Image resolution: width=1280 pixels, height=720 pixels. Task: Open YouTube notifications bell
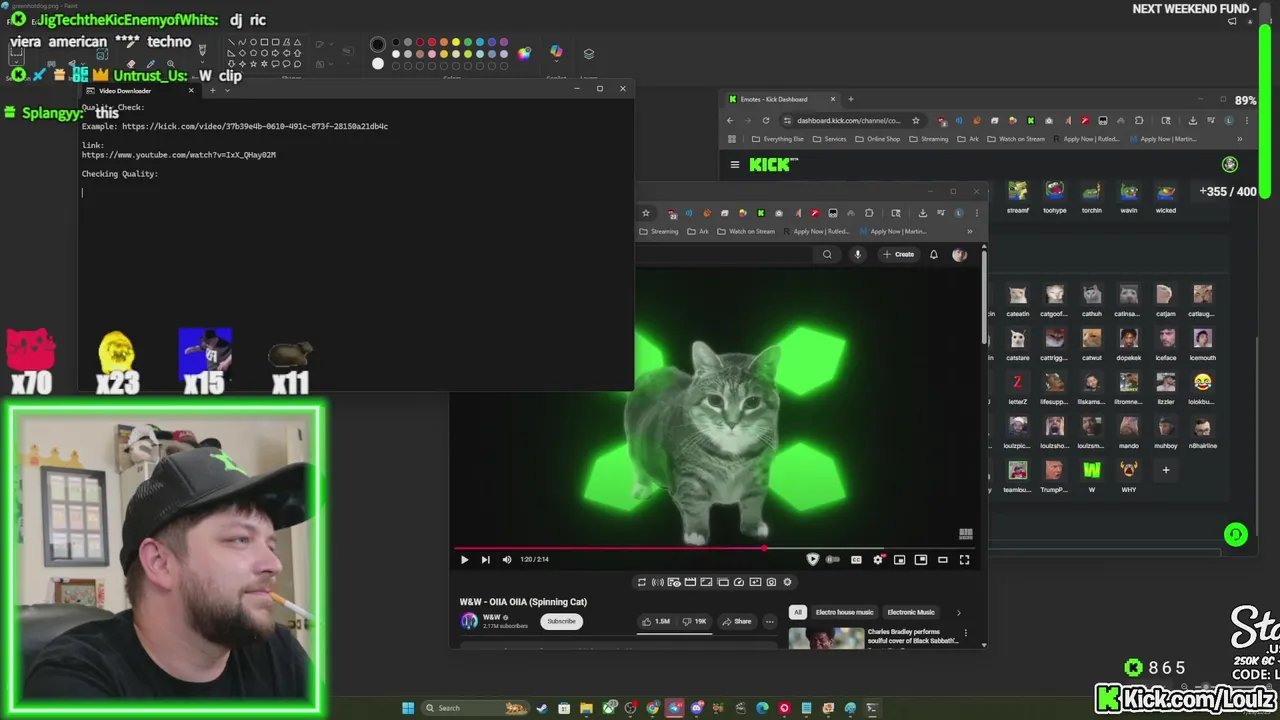tap(933, 254)
